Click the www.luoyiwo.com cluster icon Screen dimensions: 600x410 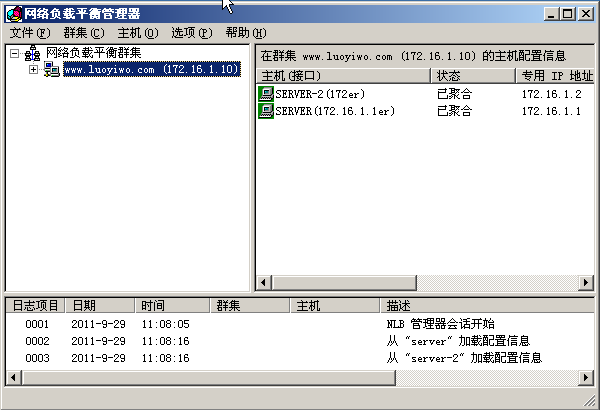[52, 69]
